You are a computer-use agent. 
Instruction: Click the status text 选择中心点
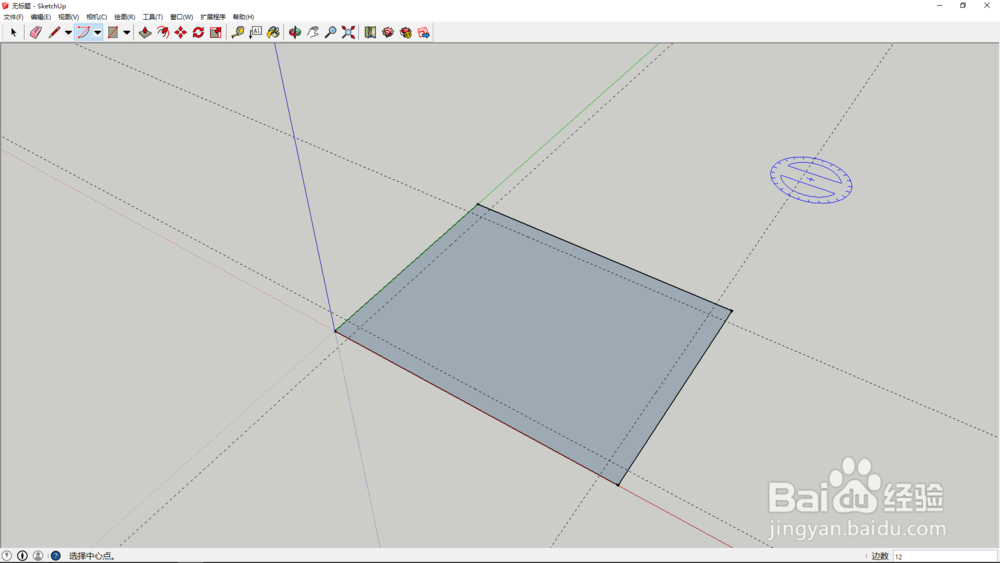(91, 556)
